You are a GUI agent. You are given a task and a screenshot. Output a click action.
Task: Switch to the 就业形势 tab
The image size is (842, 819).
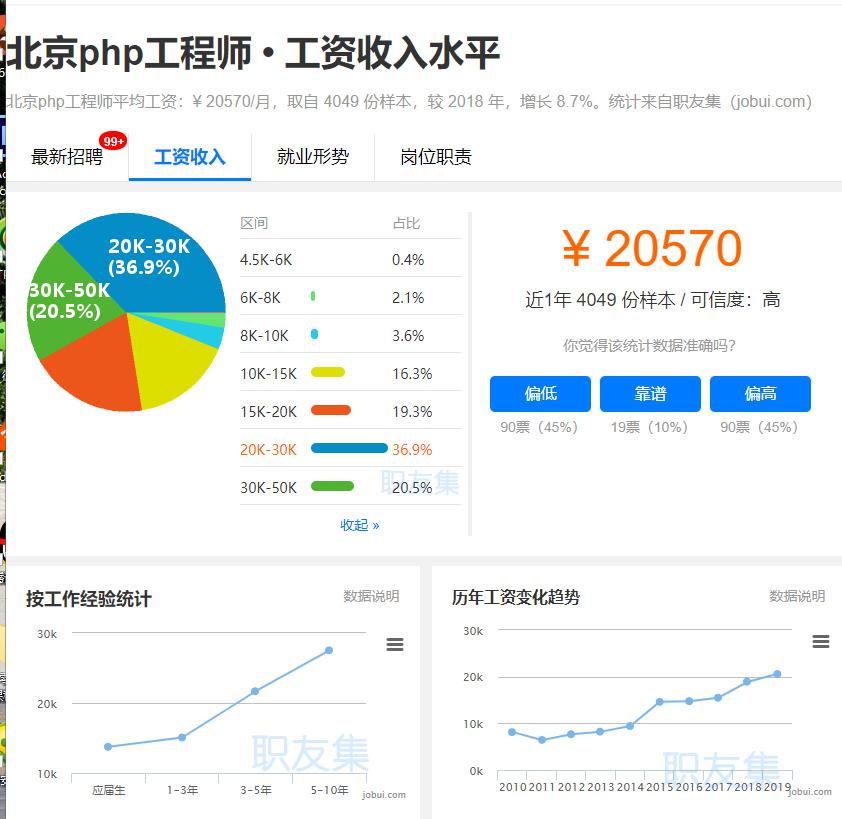(x=313, y=157)
